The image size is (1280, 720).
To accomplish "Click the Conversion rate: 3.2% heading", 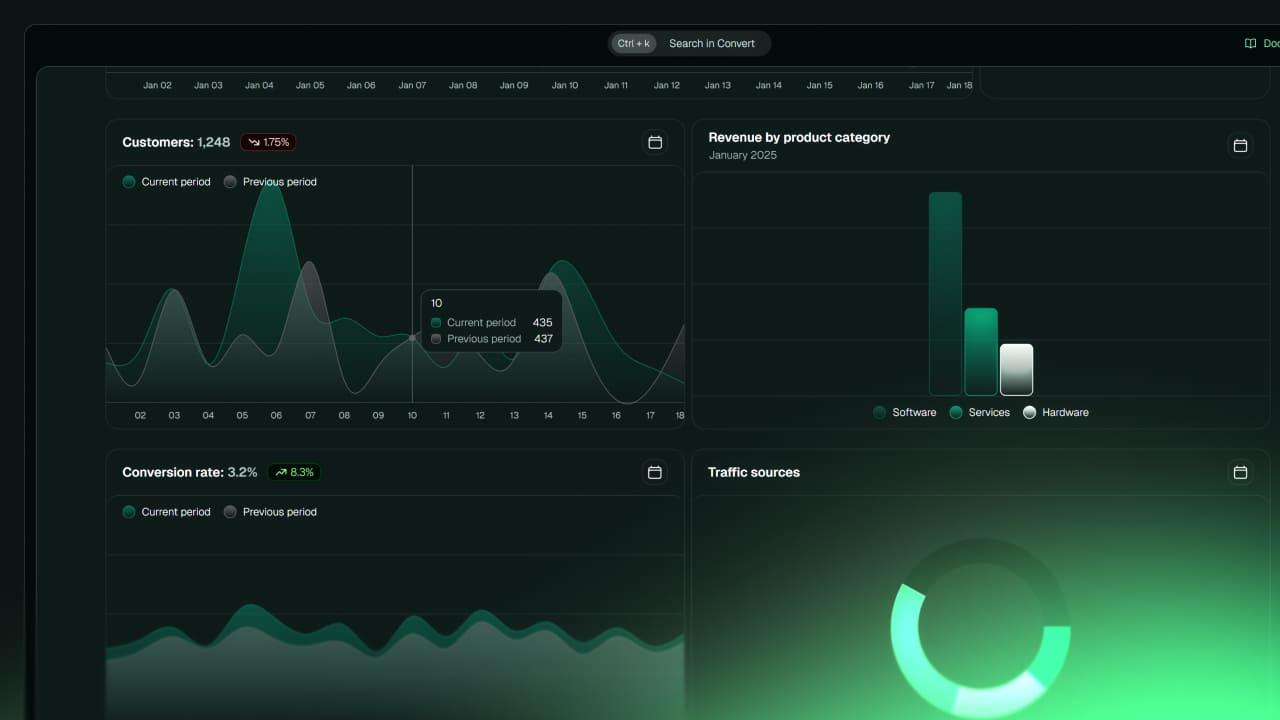I will click(190, 472).
